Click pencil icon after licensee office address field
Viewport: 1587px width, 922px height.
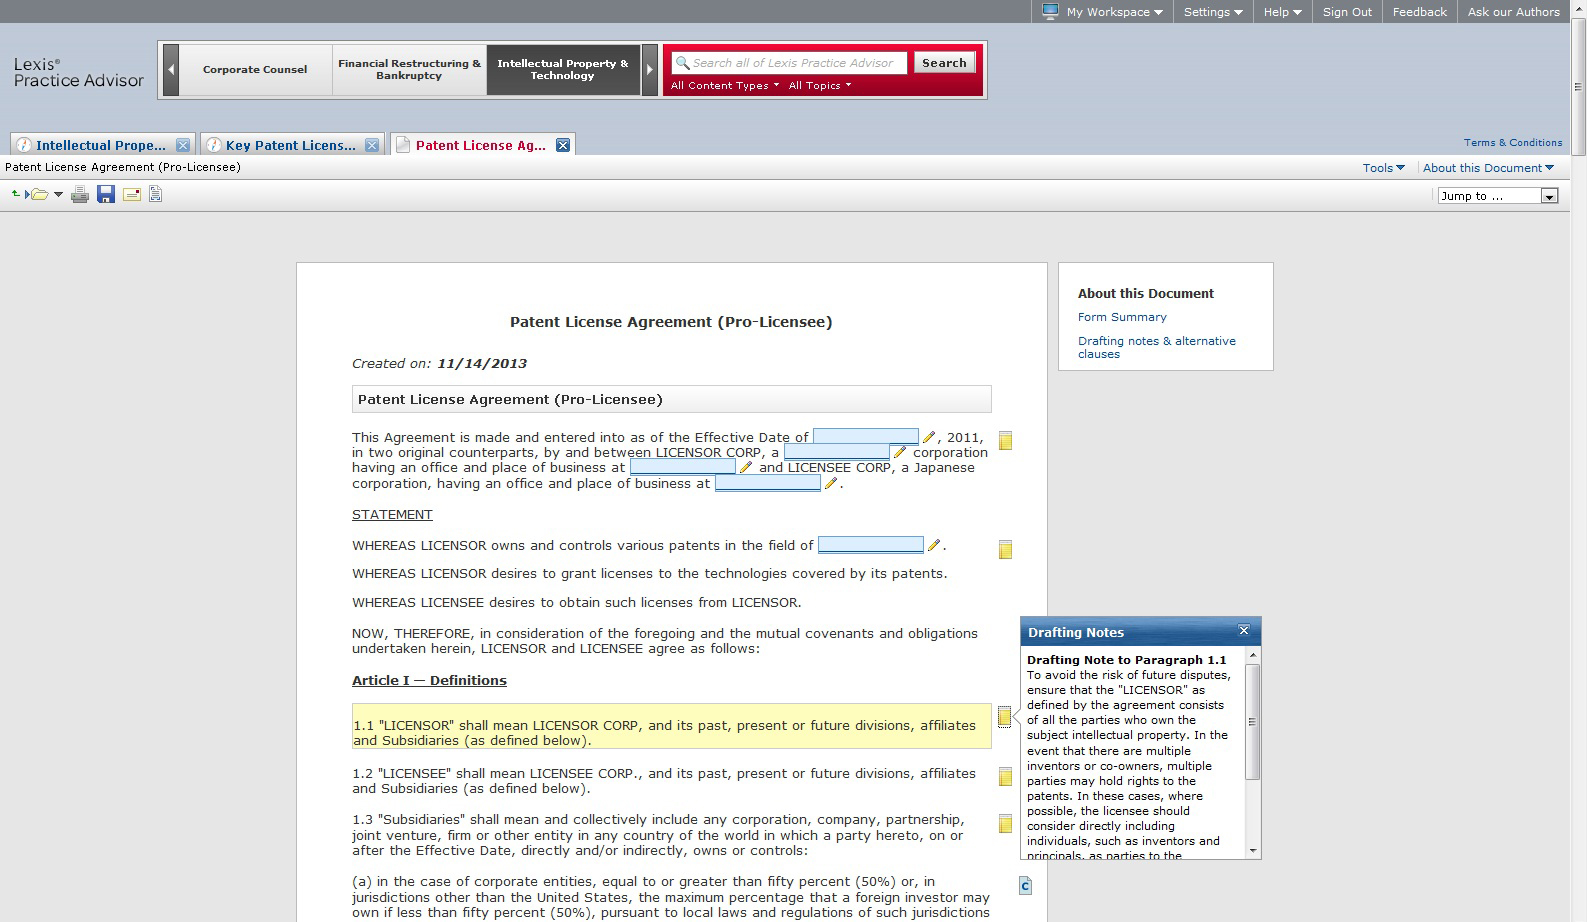pos(831,483)
